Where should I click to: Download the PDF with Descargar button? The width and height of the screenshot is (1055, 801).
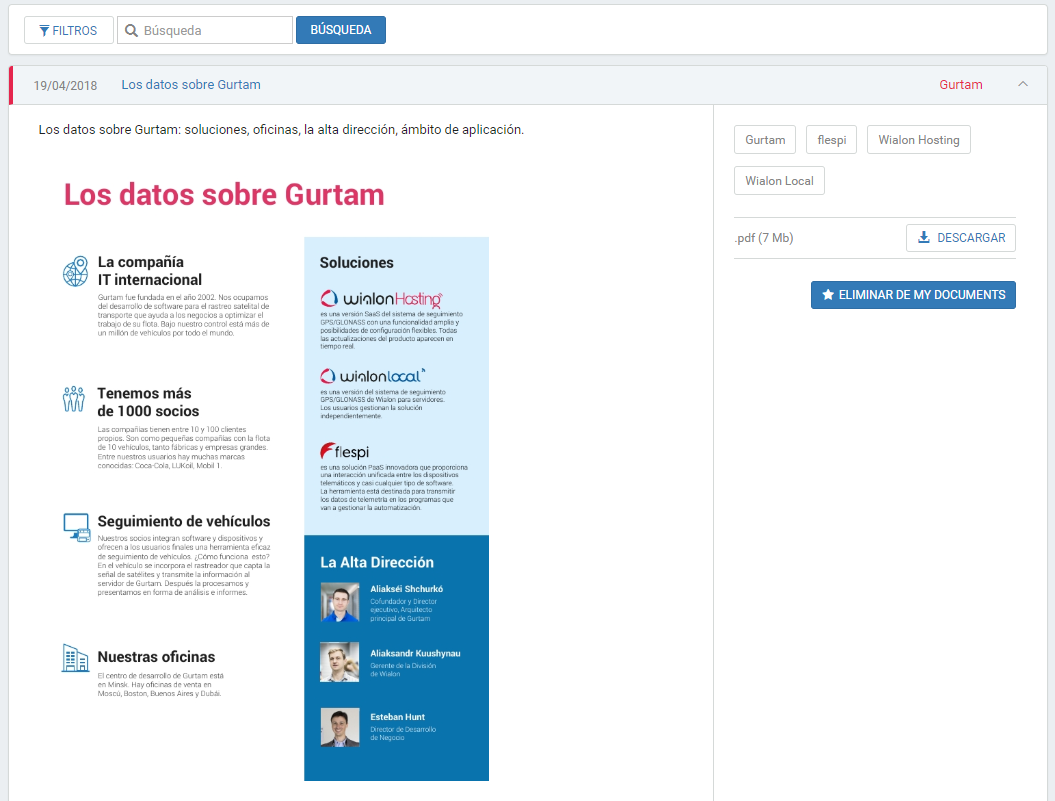[x=961, y=238]
